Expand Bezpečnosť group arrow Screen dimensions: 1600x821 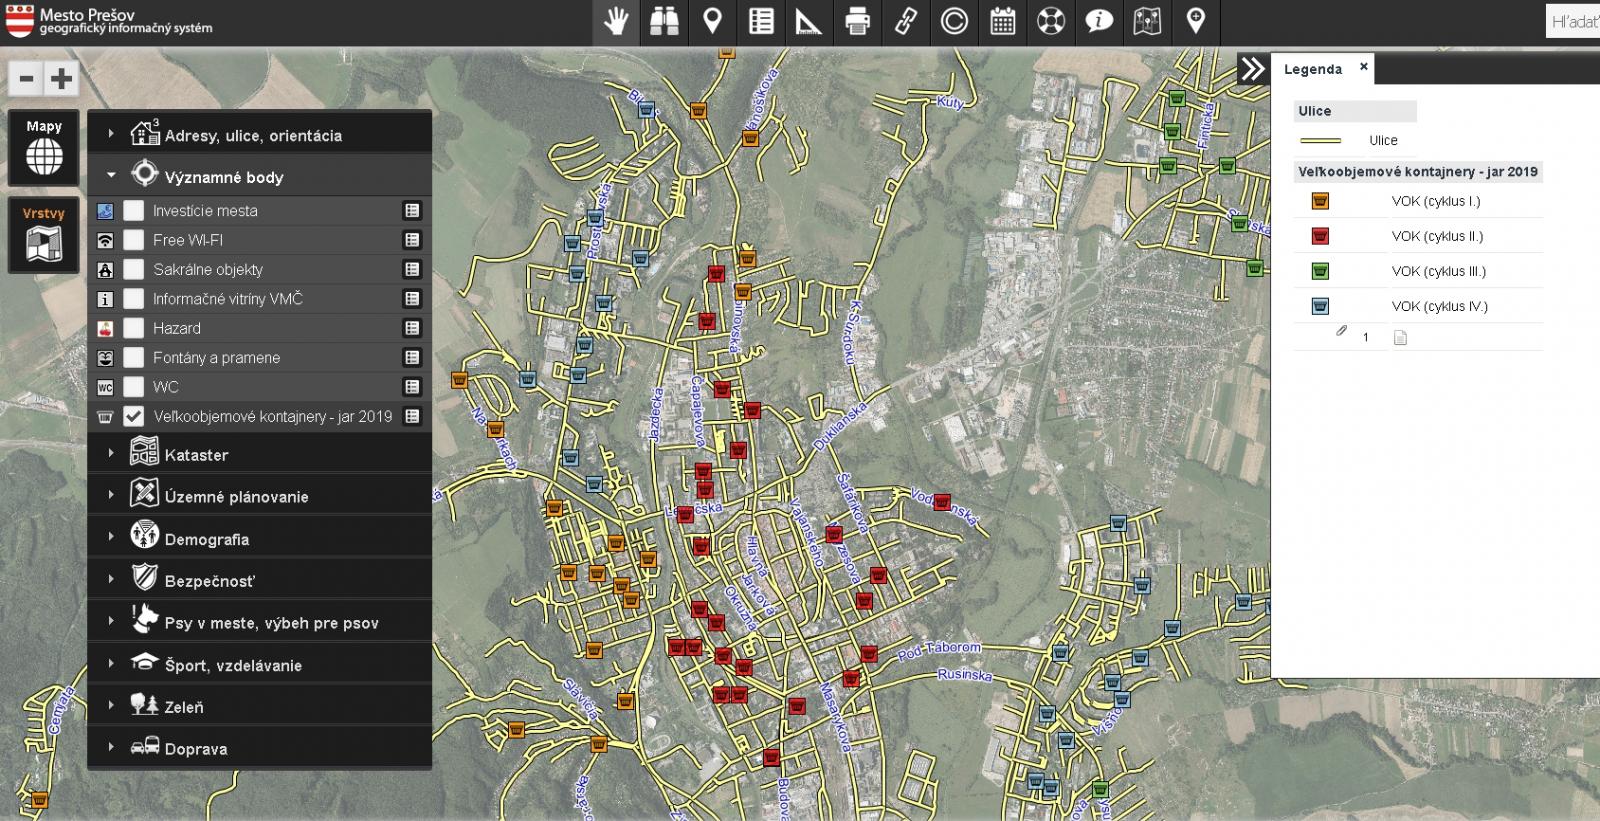[x=111, y=578]
